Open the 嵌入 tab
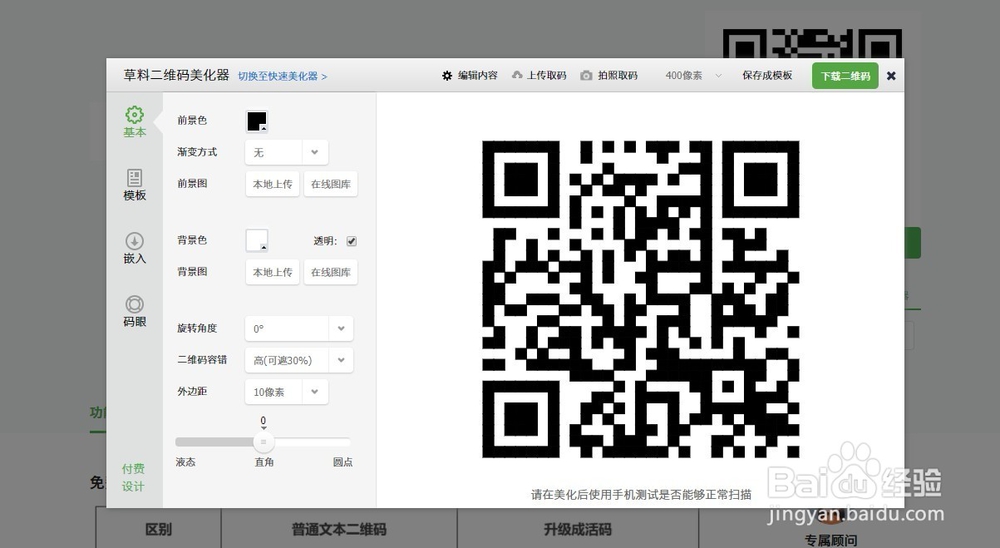The height and width of the screenshot is (548, 1000). pos(135,249)
